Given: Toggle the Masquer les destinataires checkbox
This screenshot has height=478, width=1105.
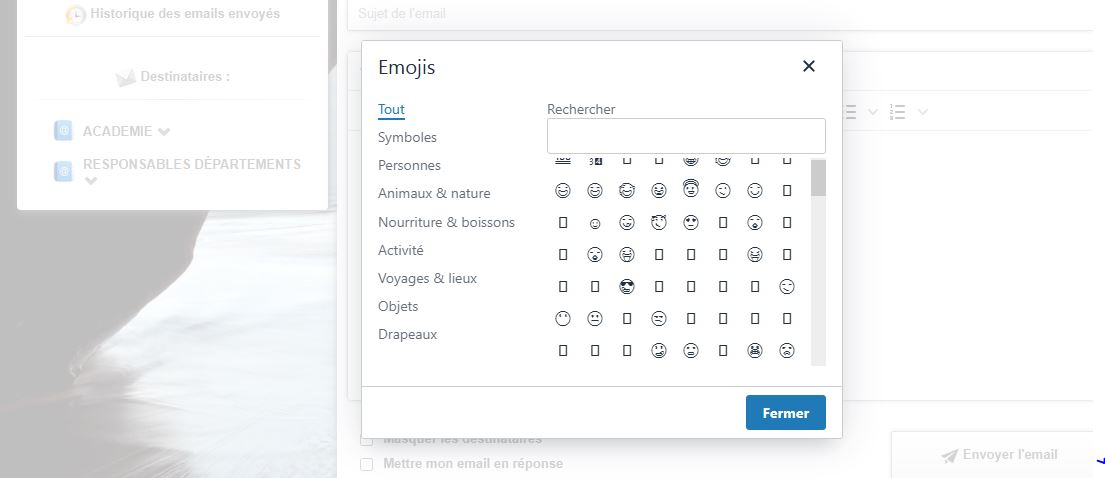Looking at the screenshot, I should 367,440.
